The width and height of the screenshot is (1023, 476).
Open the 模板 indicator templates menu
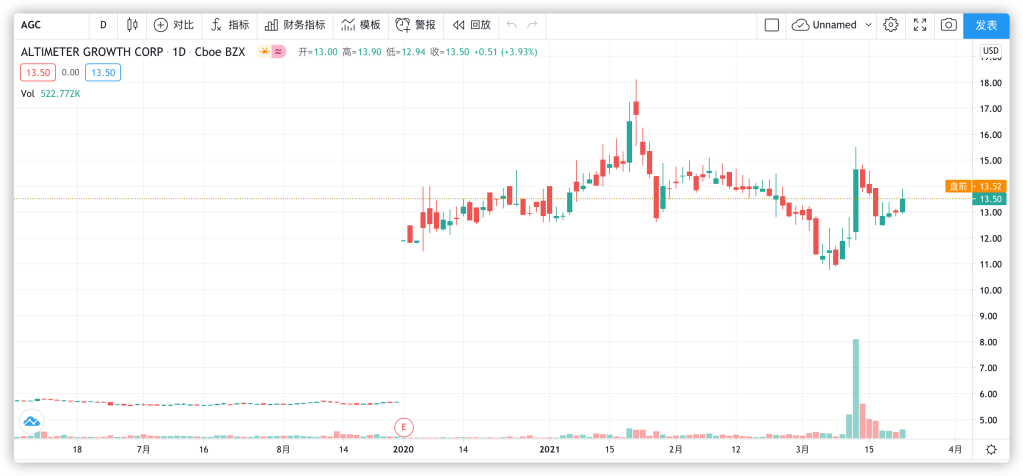click(x=360, y=24)
